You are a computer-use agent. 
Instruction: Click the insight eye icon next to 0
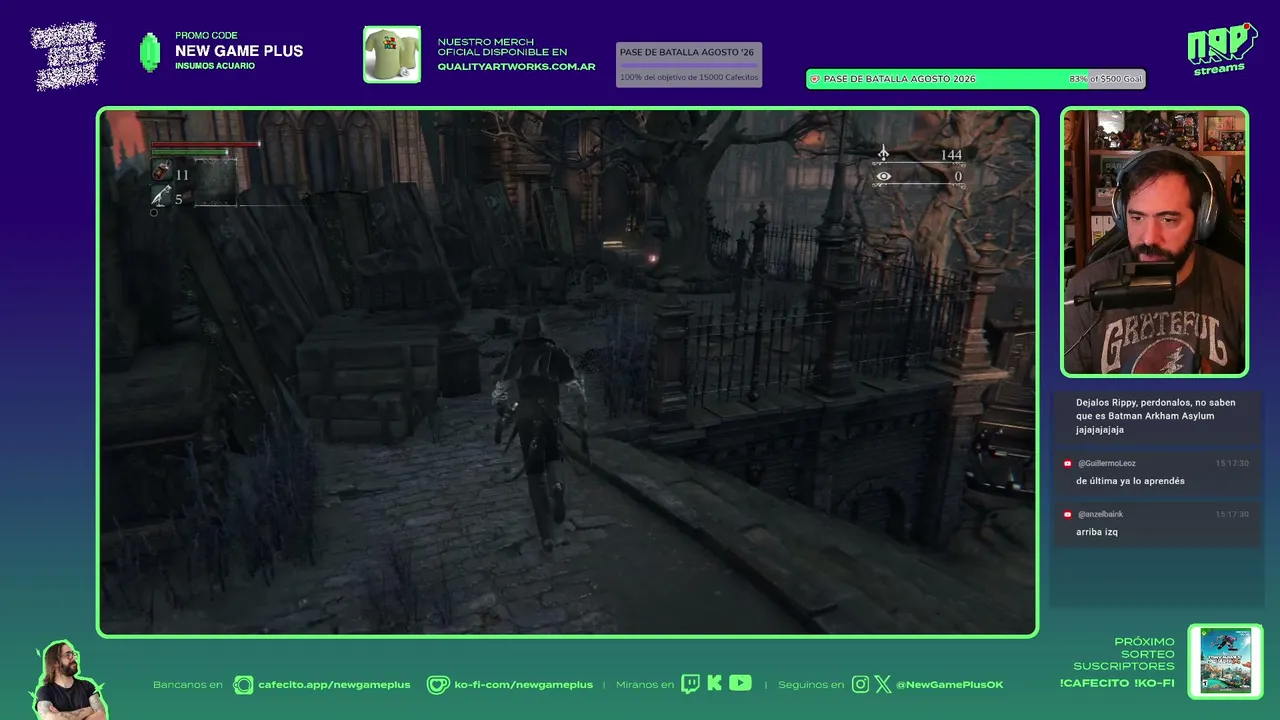883,177
